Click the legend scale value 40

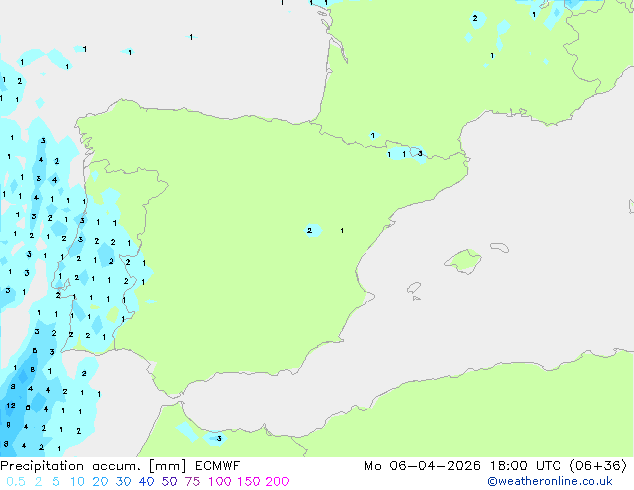click(146, 482)
